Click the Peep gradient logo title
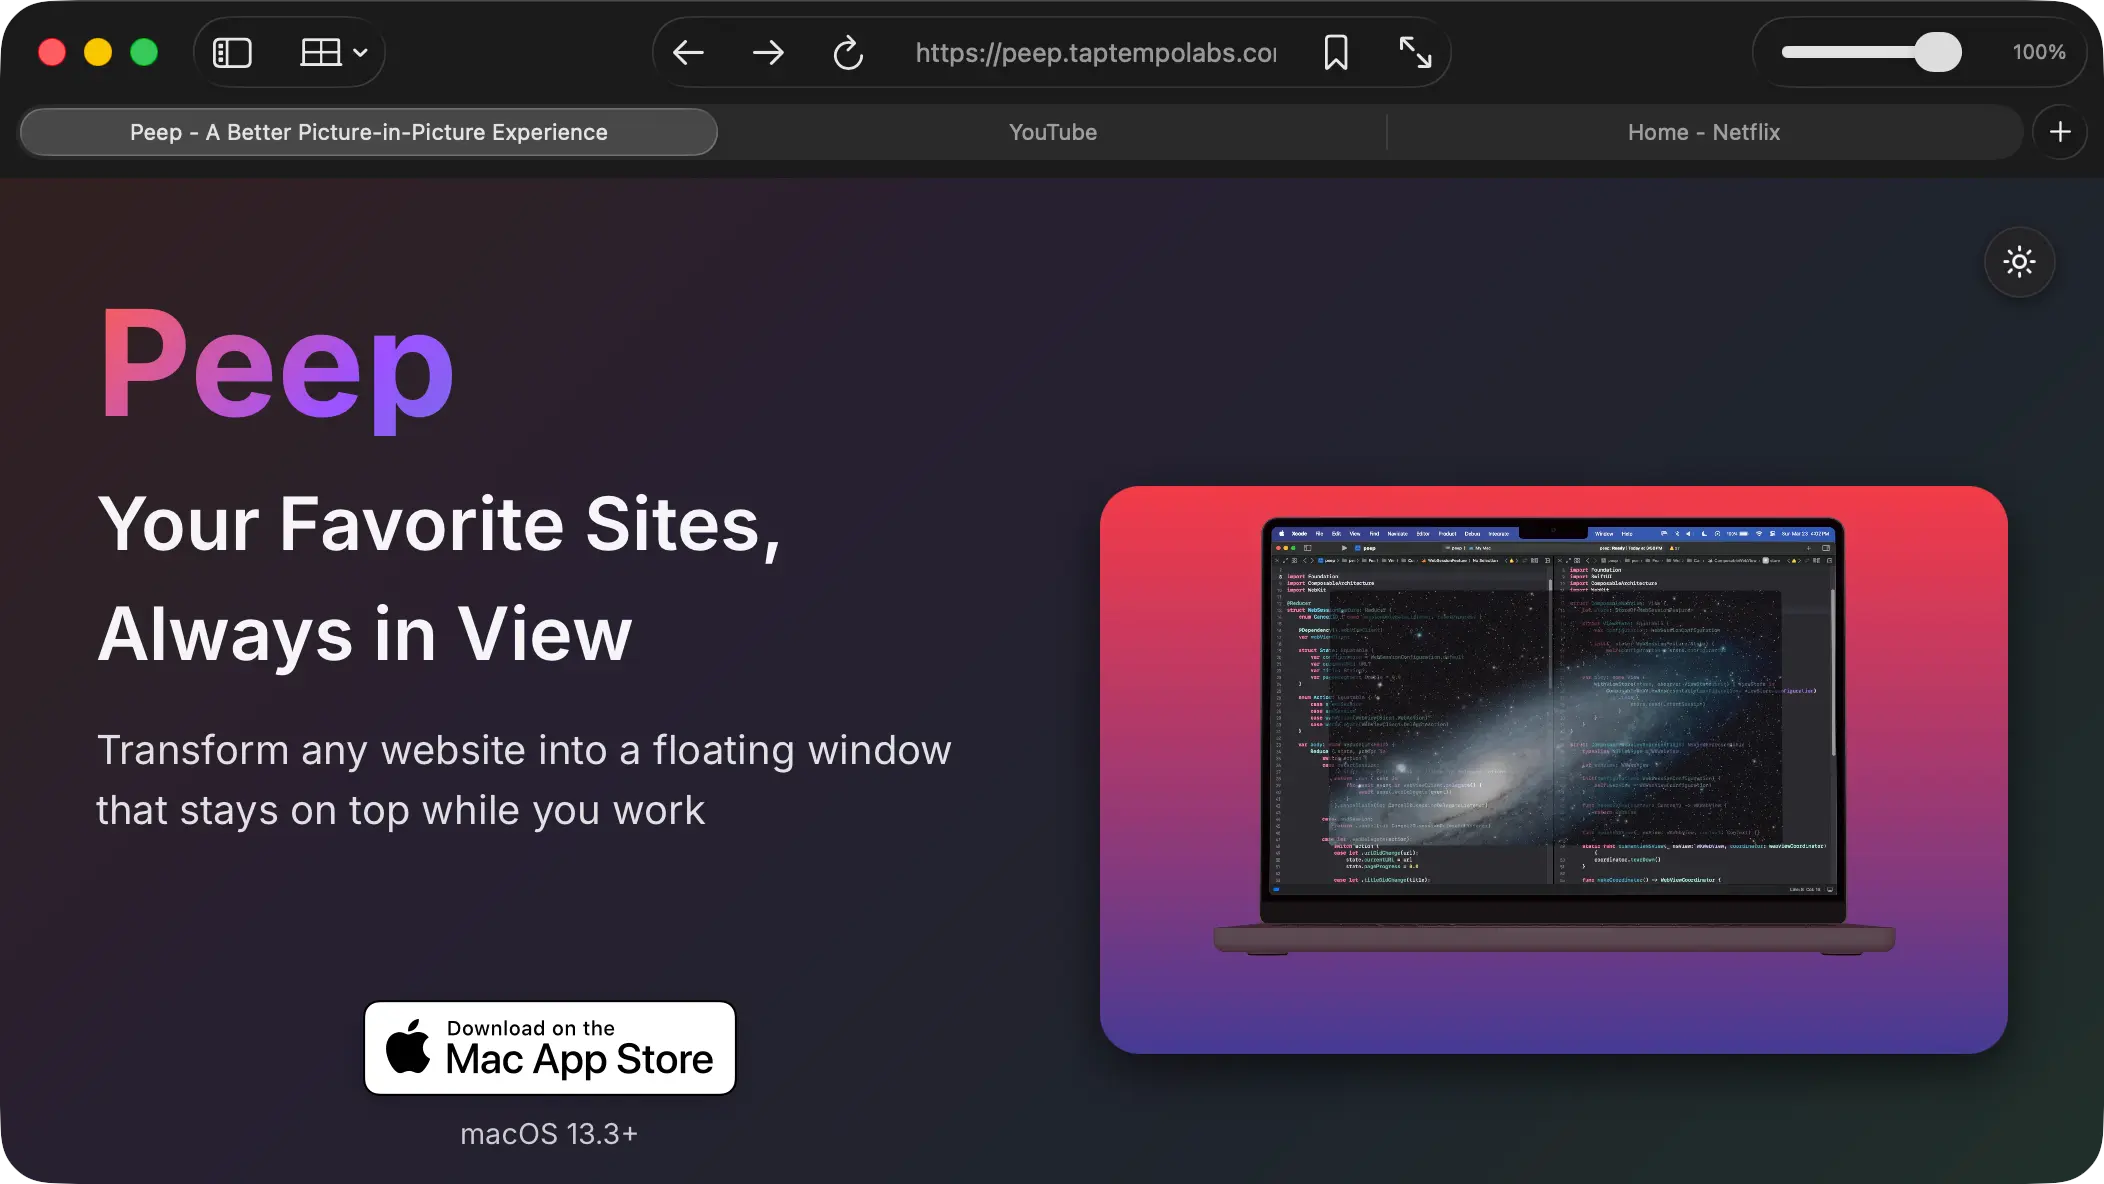 coord(277,367)
